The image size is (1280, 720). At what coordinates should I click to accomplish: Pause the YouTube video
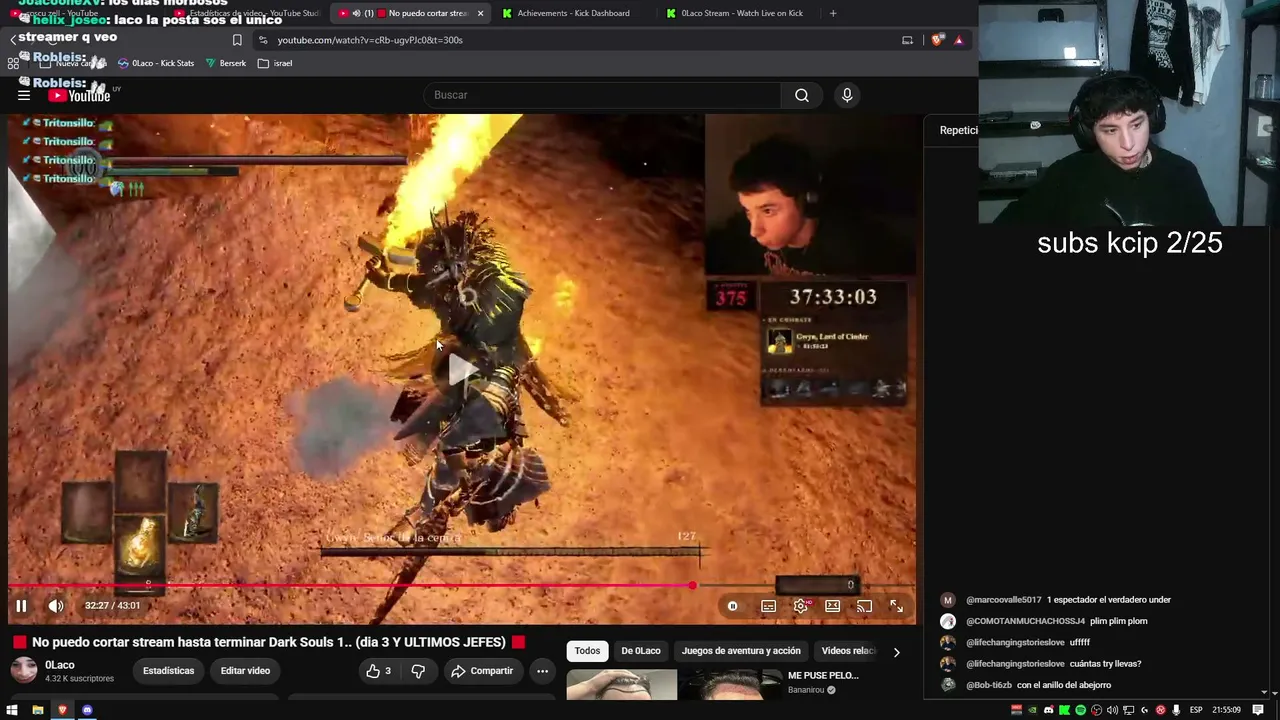click(21, 606)
